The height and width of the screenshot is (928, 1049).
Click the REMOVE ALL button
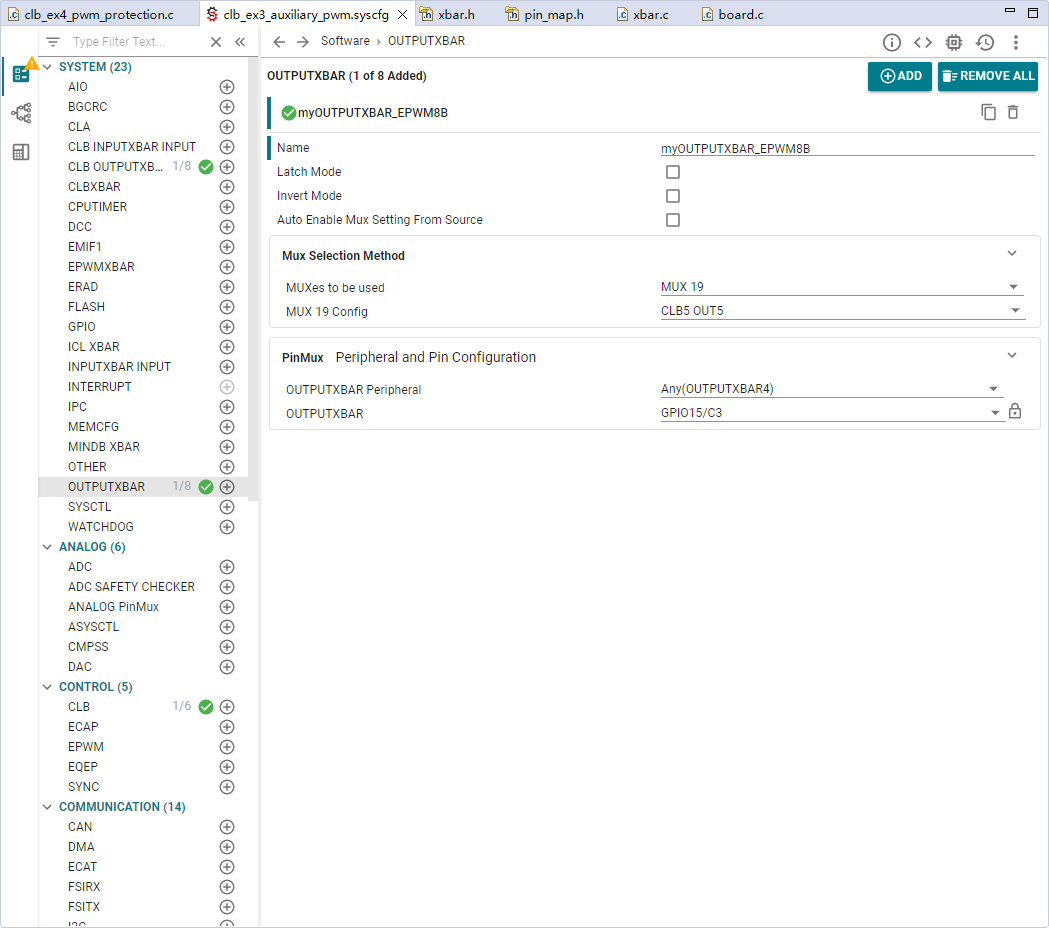(987, 76)
